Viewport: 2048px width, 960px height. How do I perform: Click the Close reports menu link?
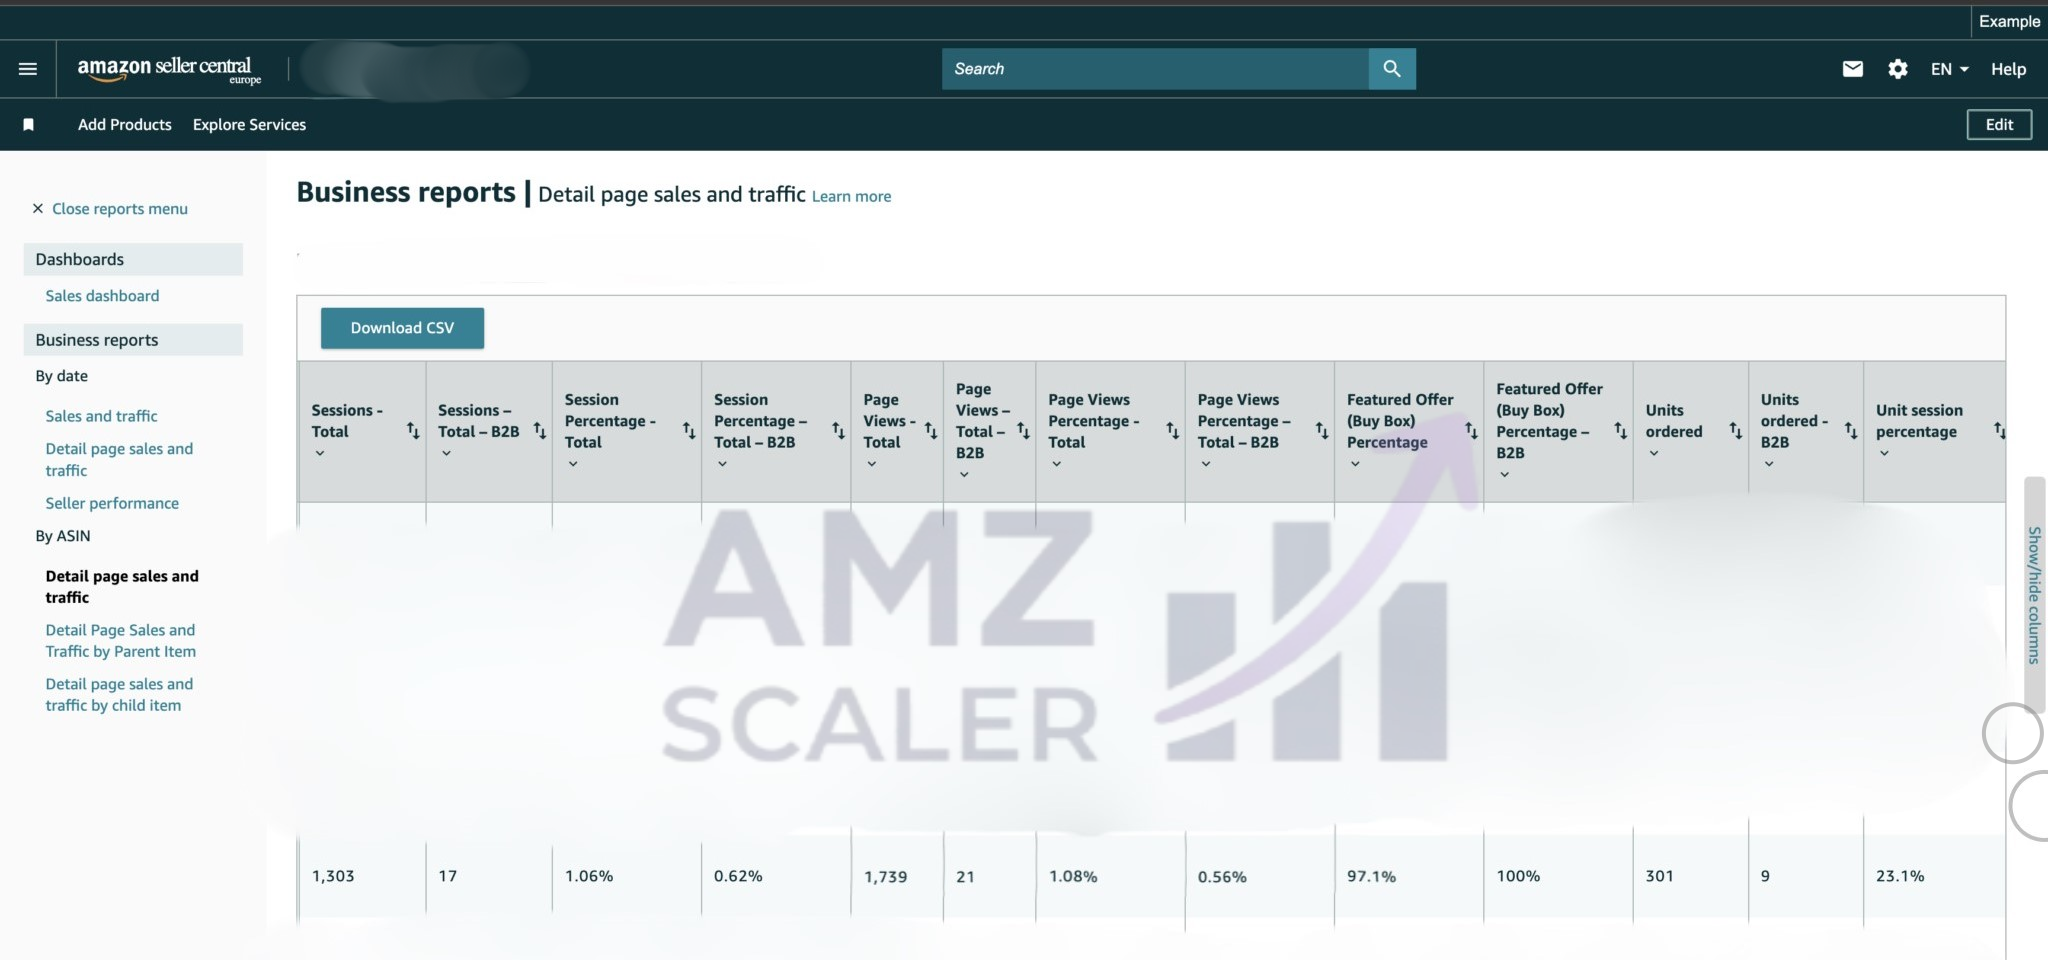pyautogui.click(x=120, y=209)
